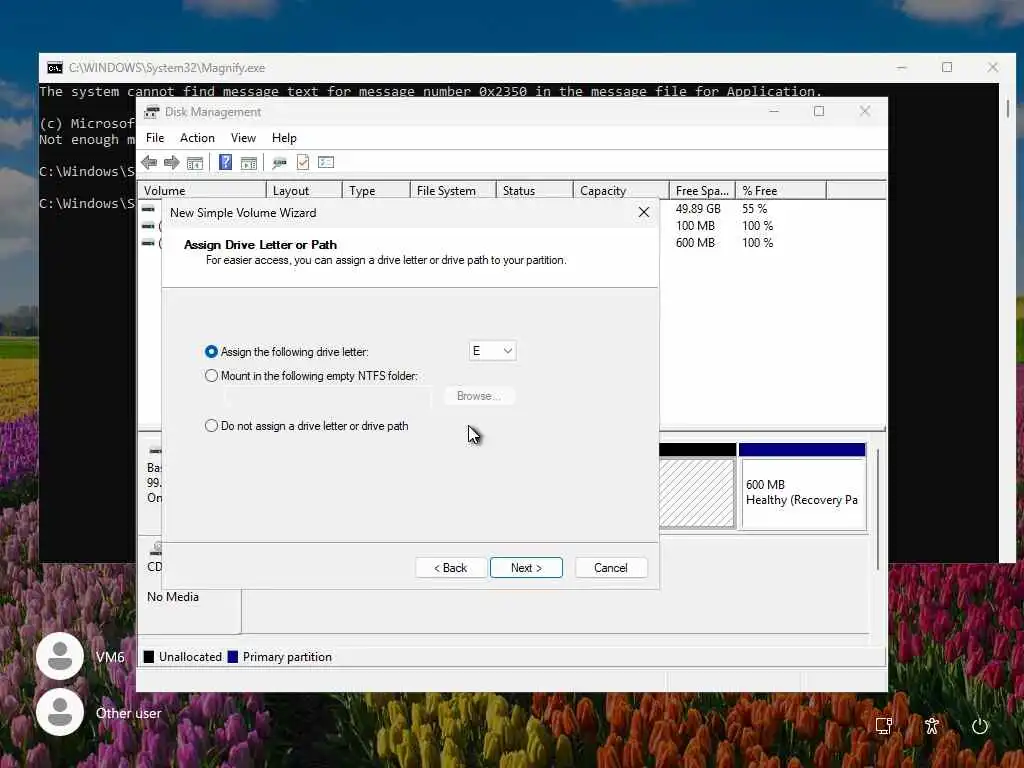
Task: Click the disk pane vertical scrollbar
Action: (x=878, y=509)
